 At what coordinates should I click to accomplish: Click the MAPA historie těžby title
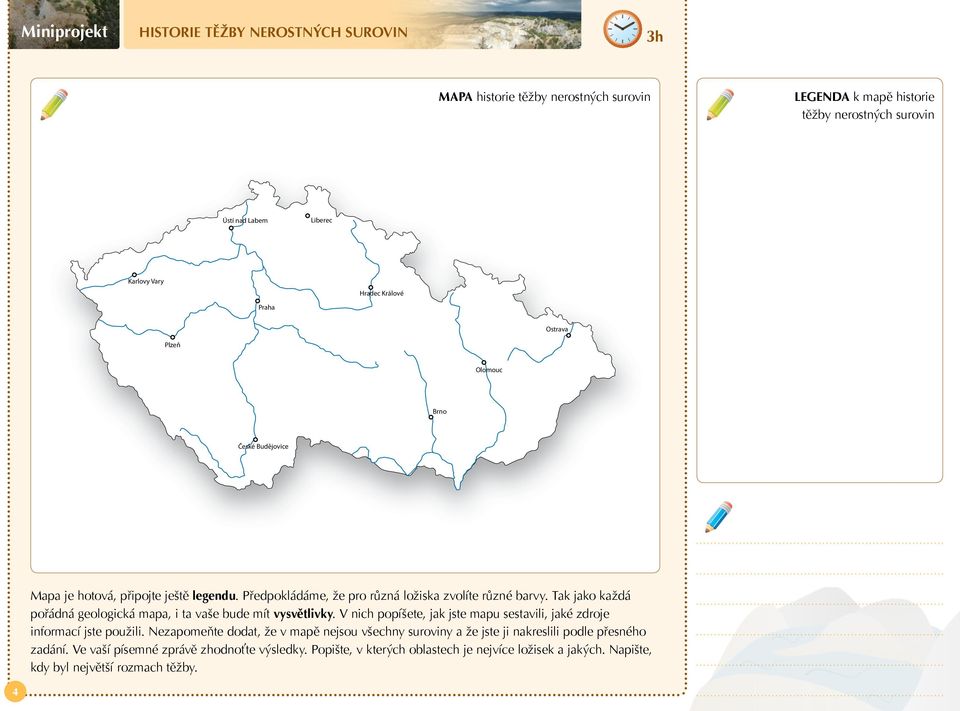(x=544, y=97)
